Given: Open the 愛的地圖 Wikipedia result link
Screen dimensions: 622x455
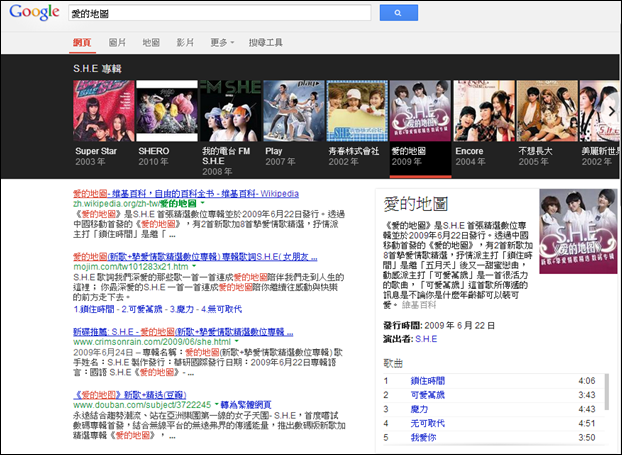Looking at the screenshot, I should pos(186,194).
